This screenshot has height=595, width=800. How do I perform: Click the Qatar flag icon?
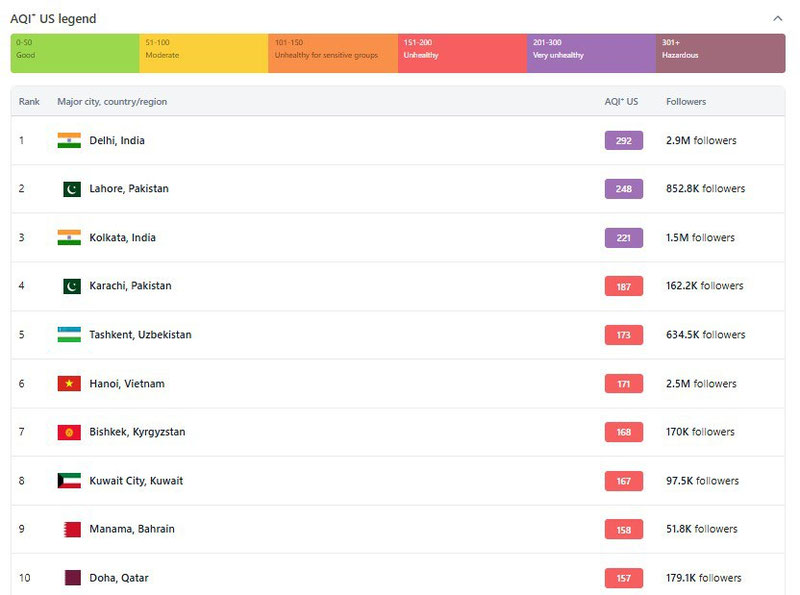point(71,578)
